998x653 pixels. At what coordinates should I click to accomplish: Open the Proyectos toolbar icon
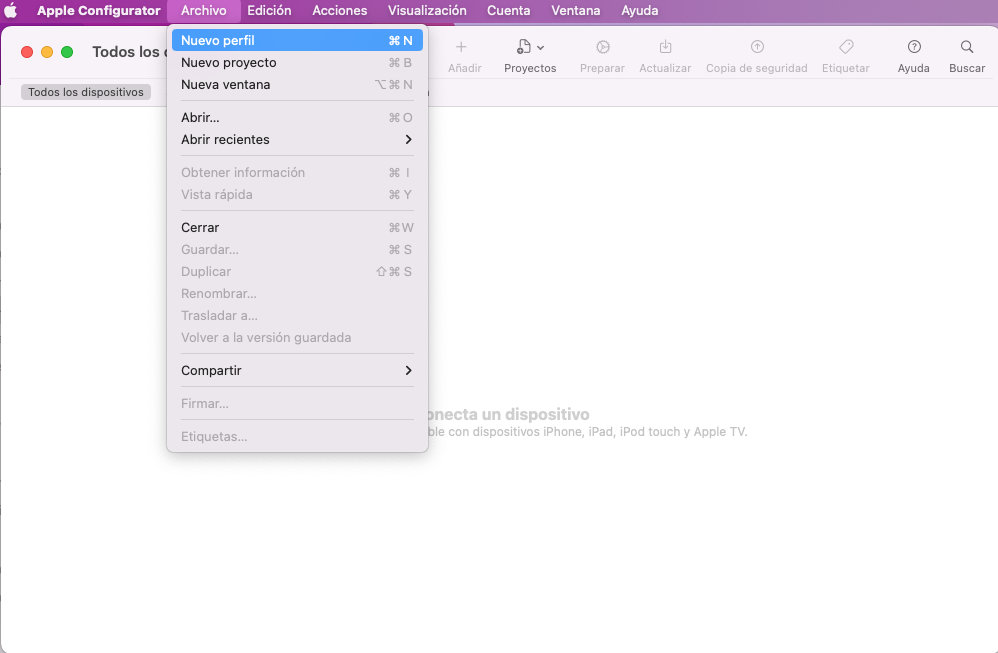[522, 46]
